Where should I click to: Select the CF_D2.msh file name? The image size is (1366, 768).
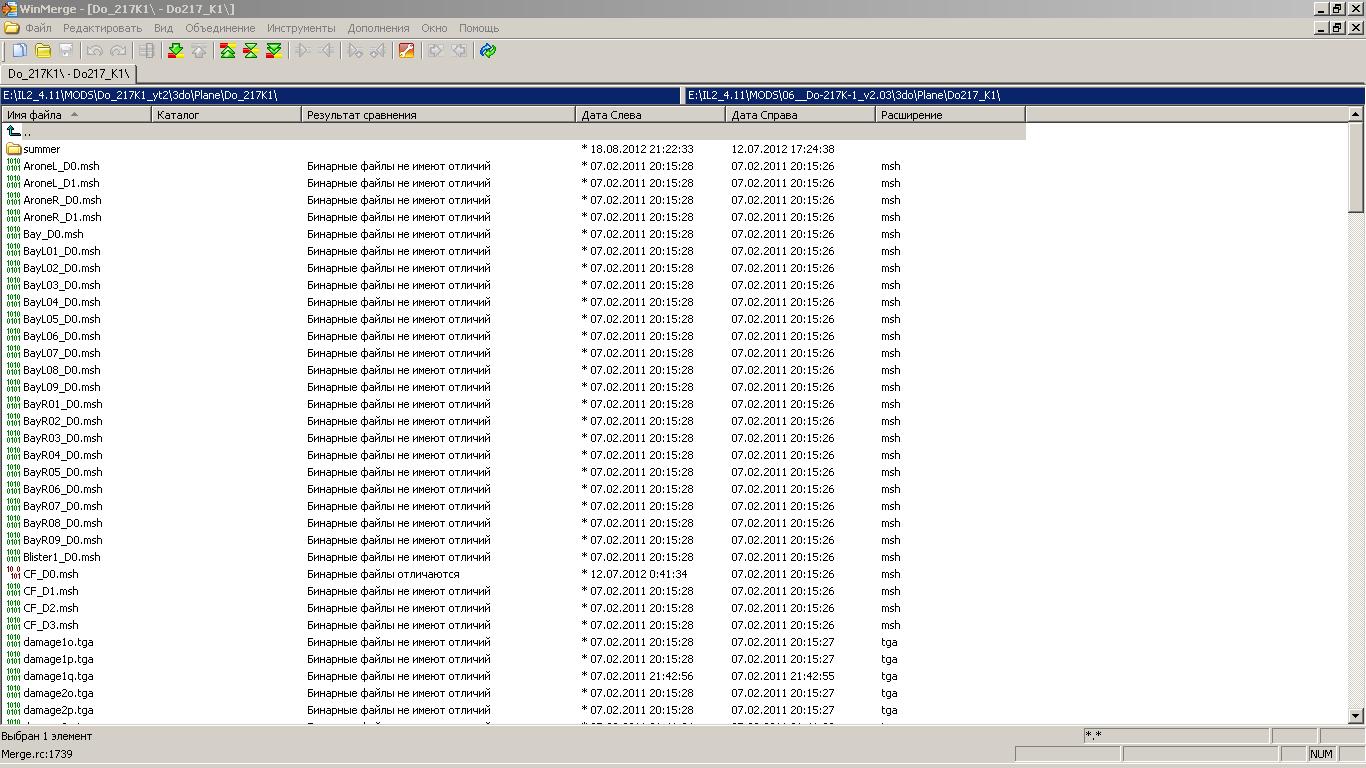point(51,608)
